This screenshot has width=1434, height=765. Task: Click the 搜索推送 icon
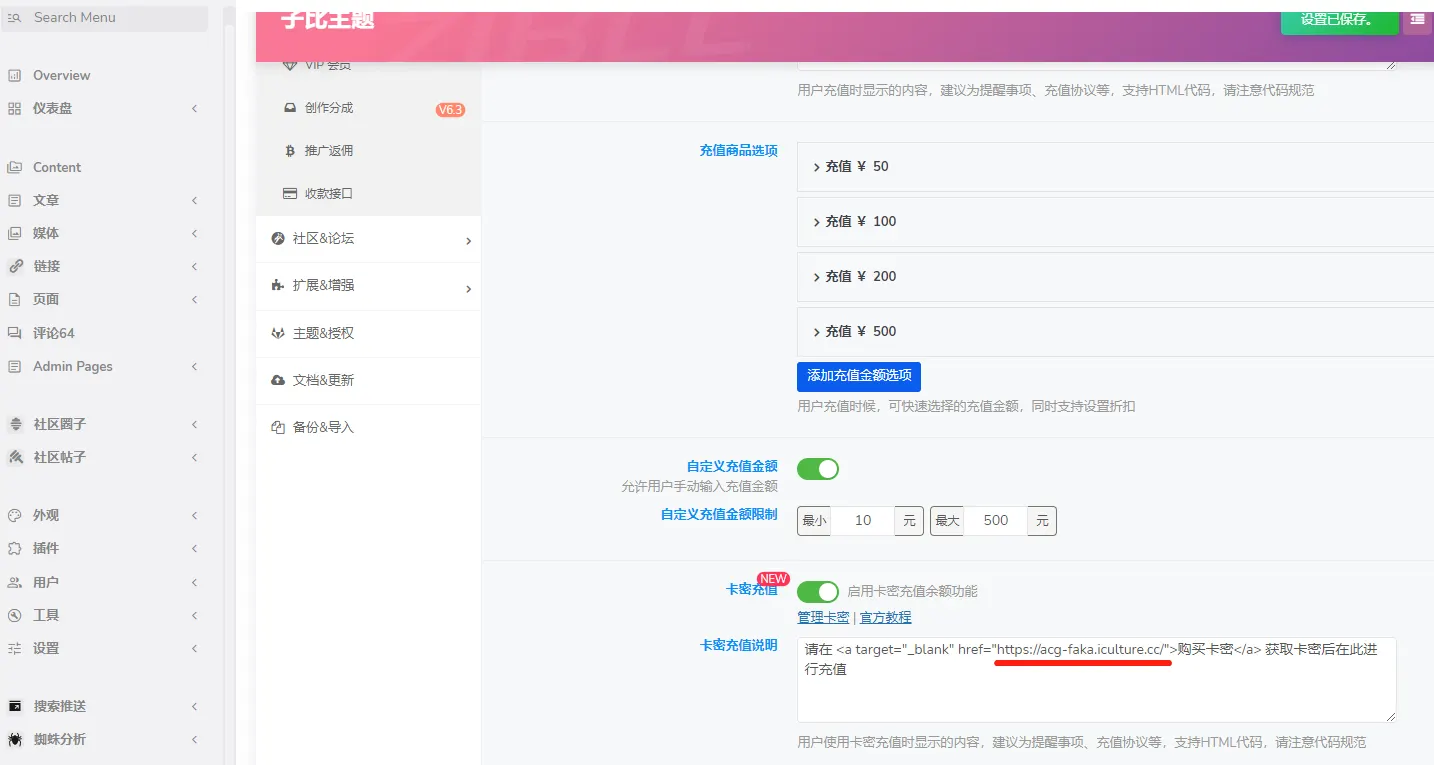pyautogui.click(x=15, y=706)
